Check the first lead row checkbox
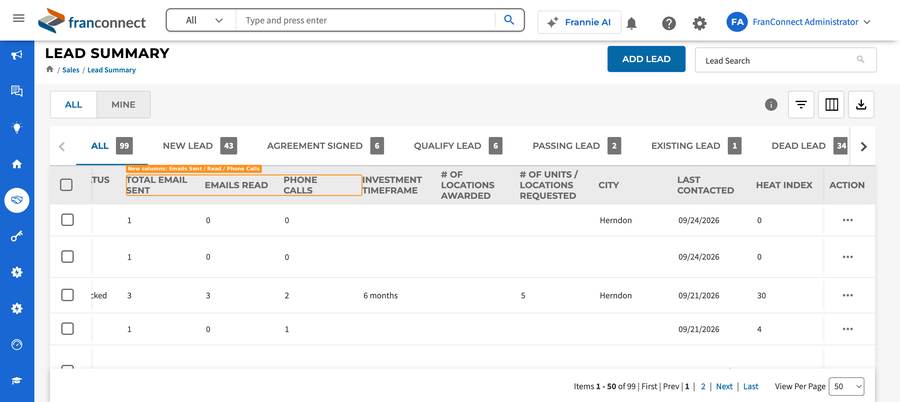Screen dimensions: 900x402 [x=68, y=220]
